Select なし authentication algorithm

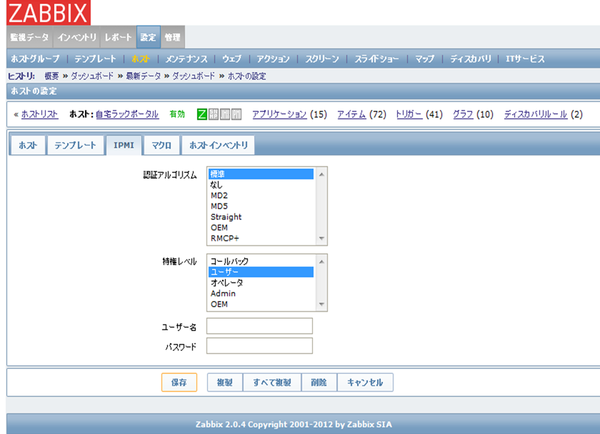click(261, 185)
